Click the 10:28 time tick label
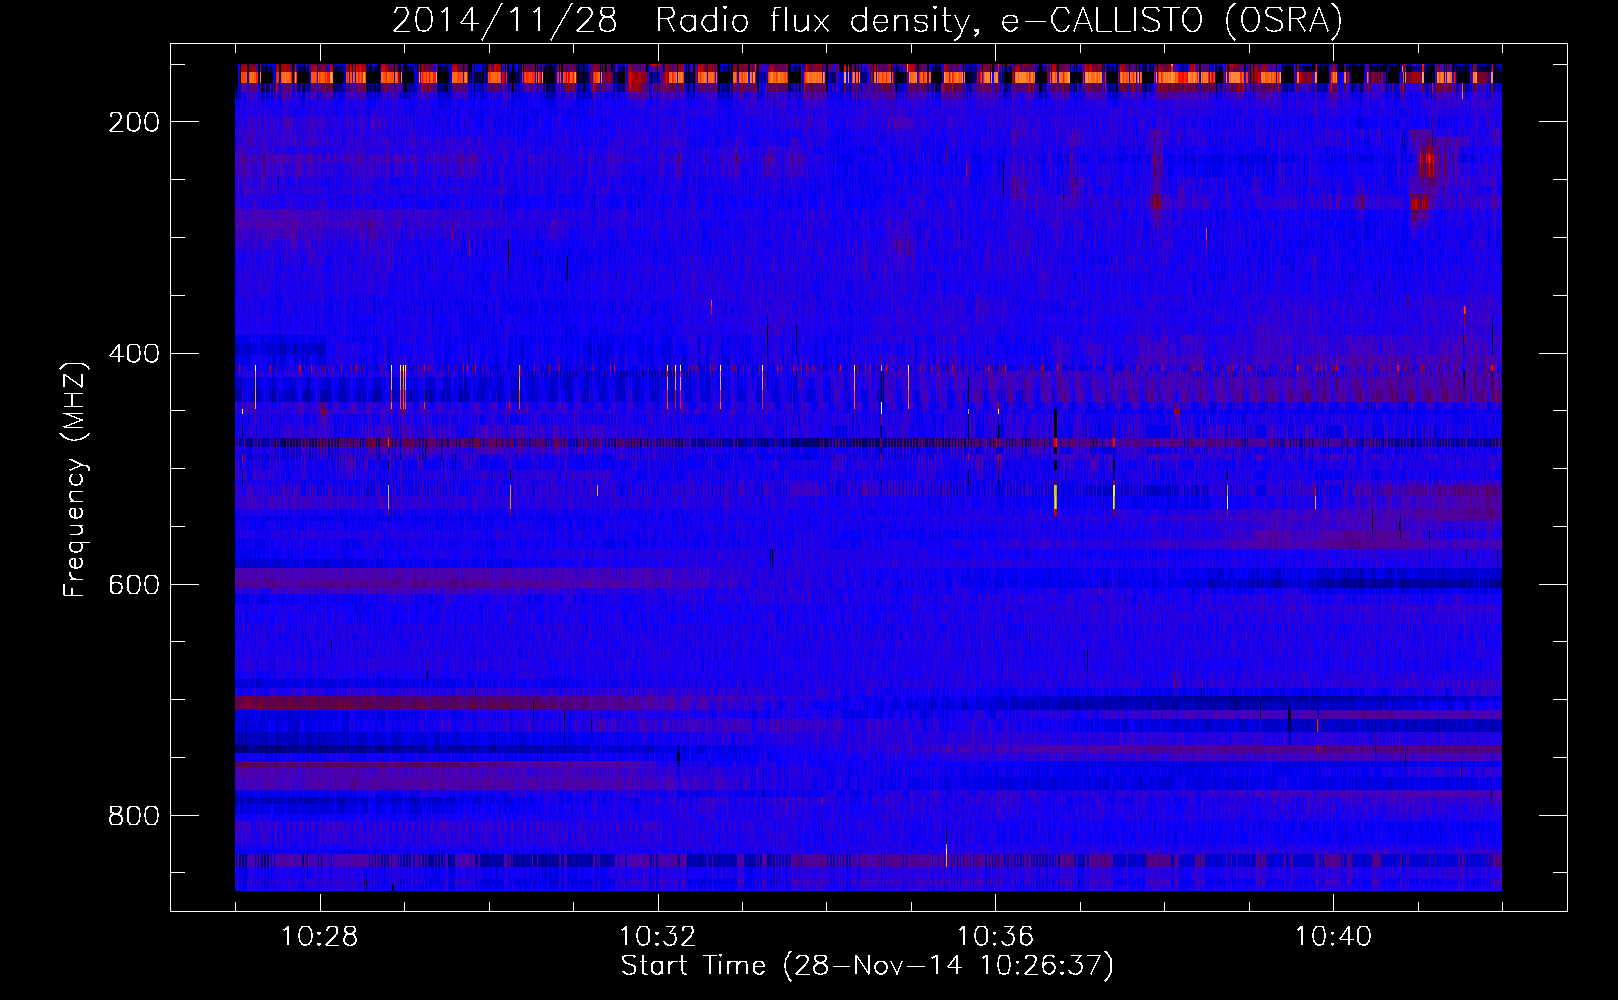 [320, 937]
